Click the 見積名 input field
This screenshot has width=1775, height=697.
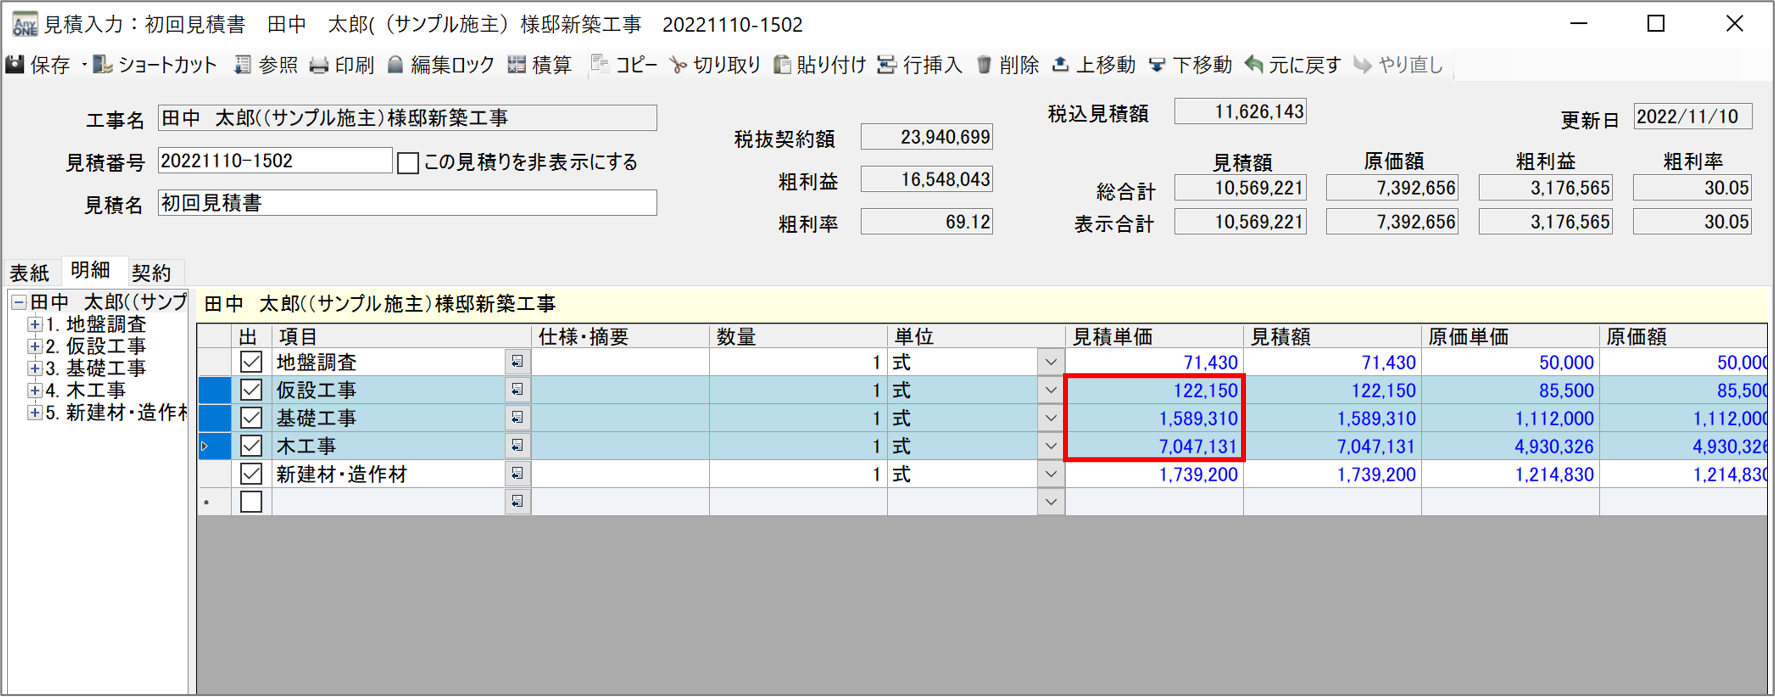[407, 203]
